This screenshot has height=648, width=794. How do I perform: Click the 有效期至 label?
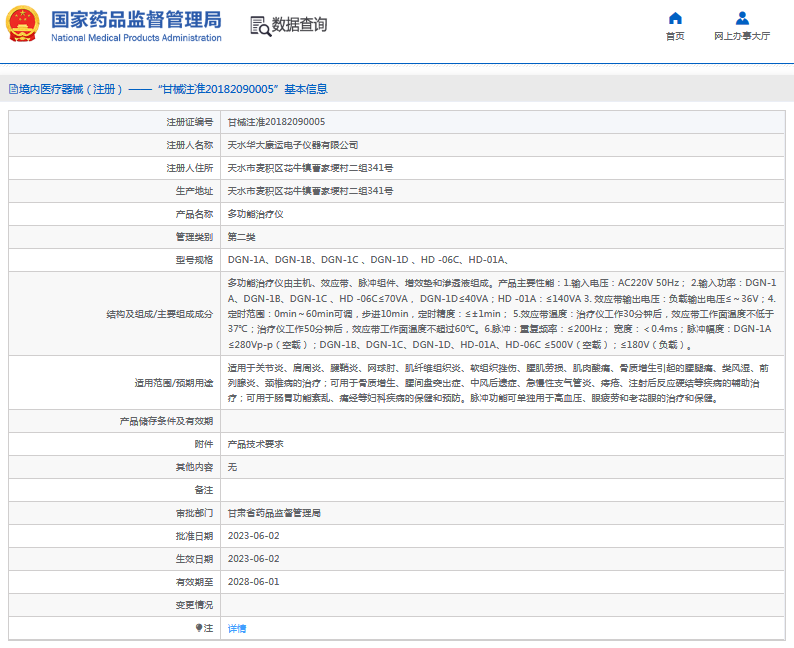tap(194, 582)
